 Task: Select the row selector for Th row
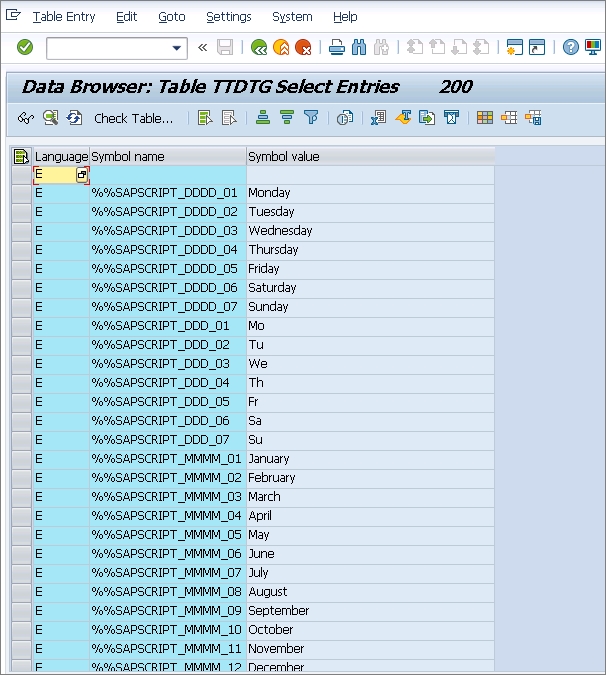click(22, 383)
